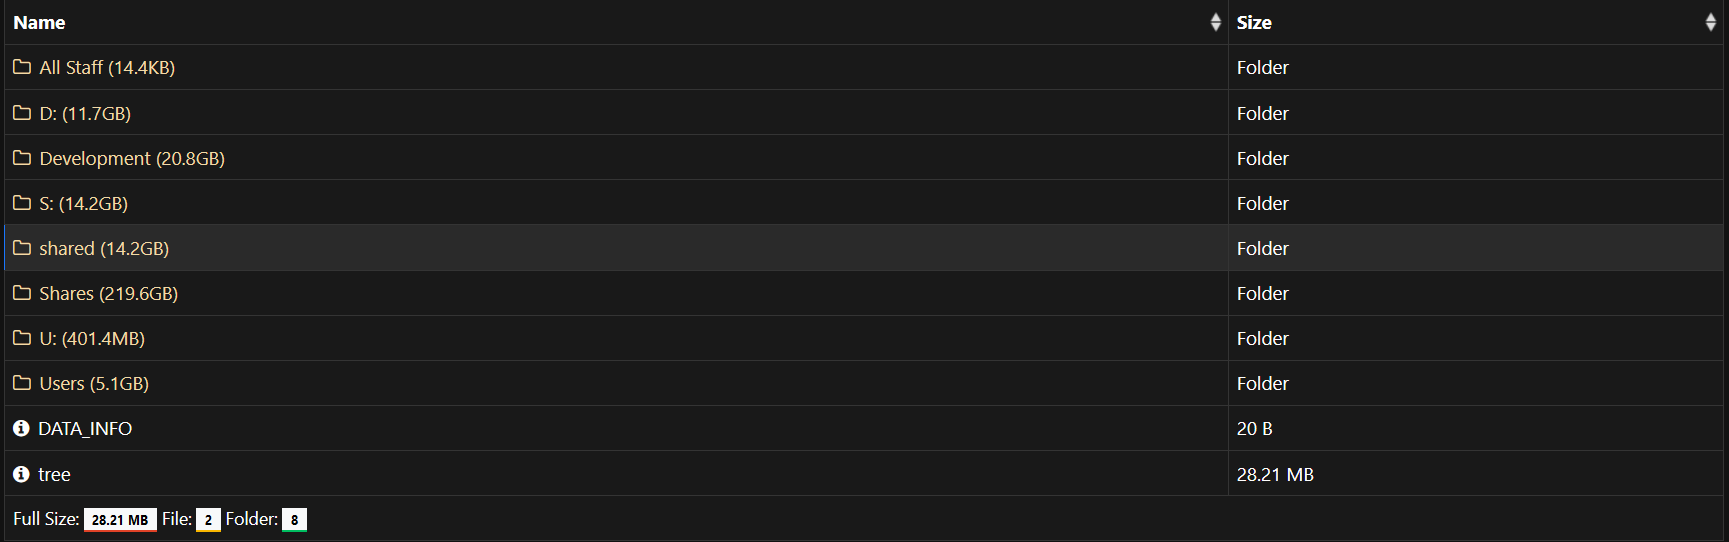Sort the list by Size column arrows
The width and height of the screenshot is (1729, 542).
tap(1710, 22)
